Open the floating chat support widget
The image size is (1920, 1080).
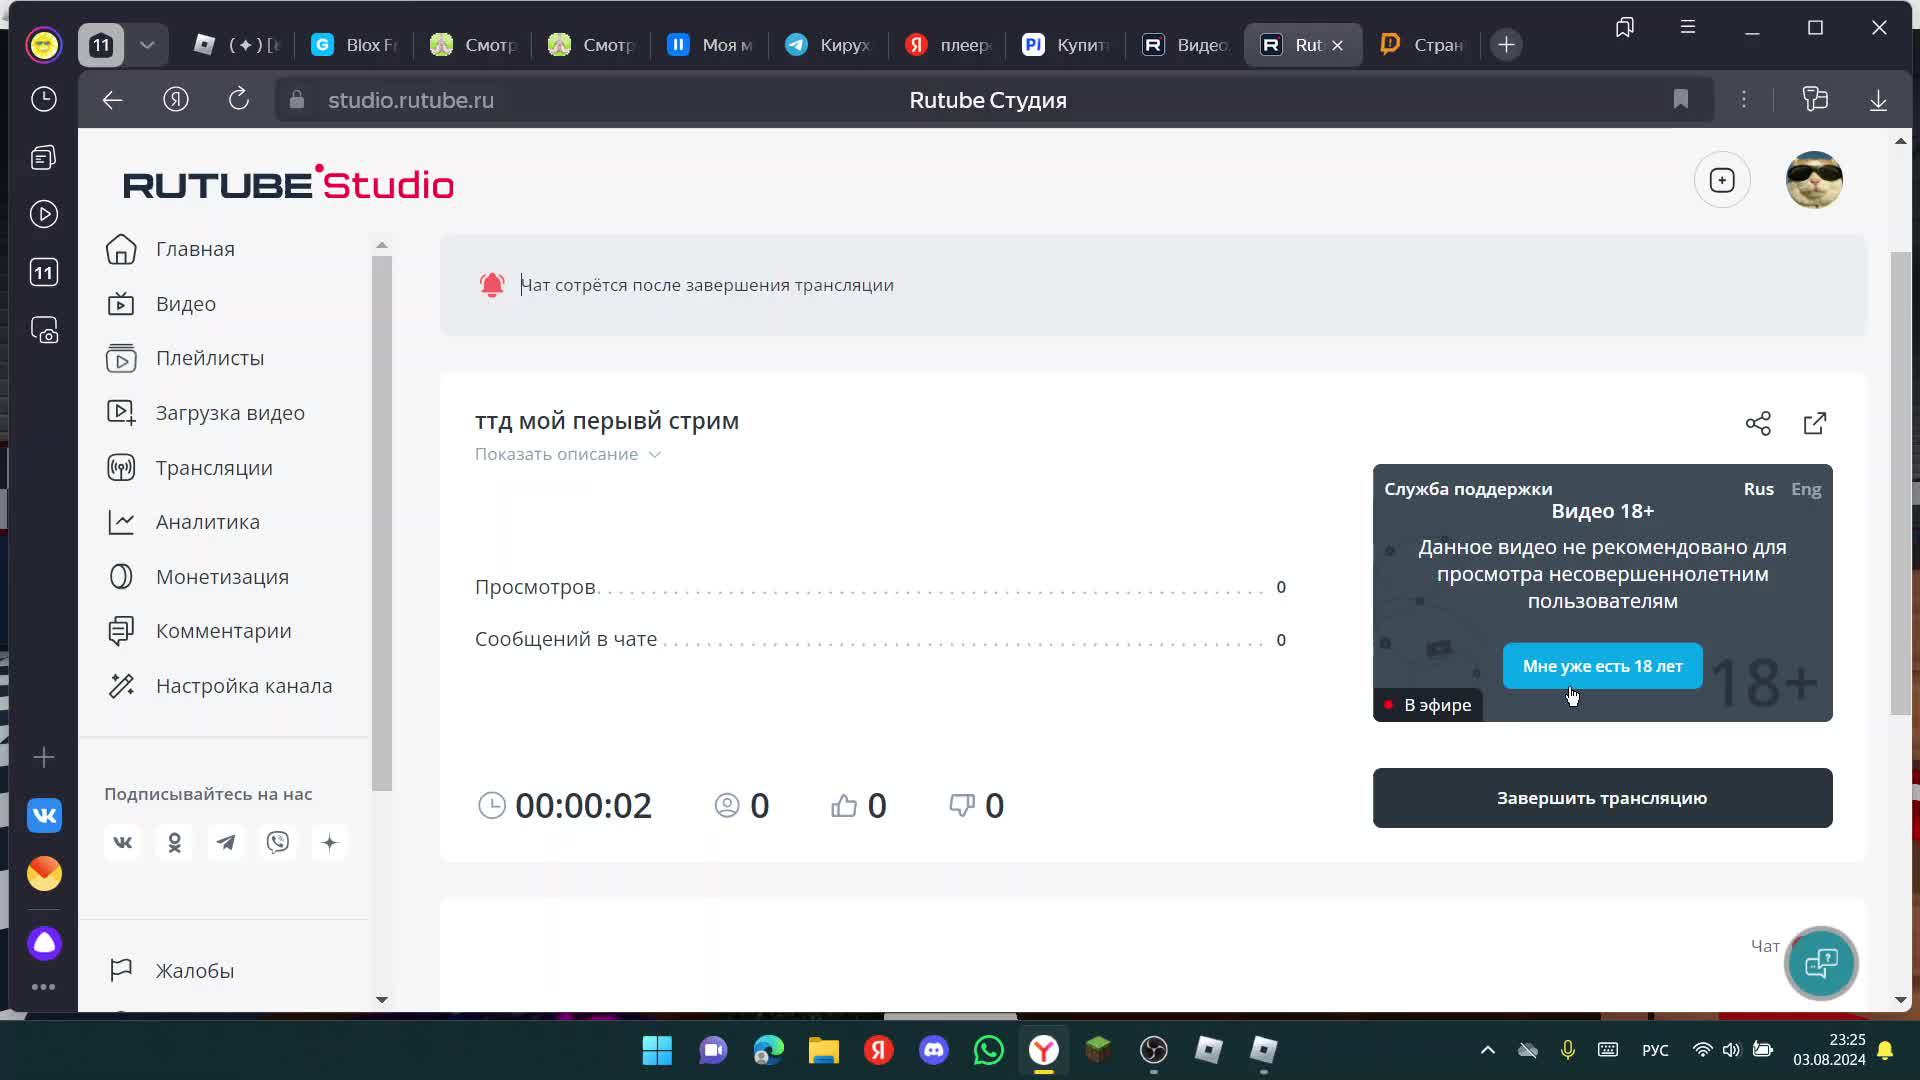tap(1821, 963)
